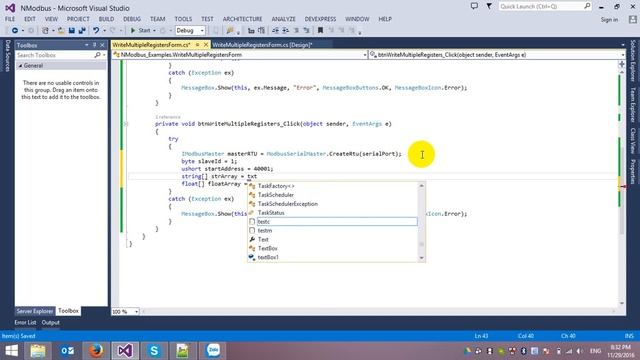Open the ARCHITECTURE menu
Viewport: 640px width, 360px height.
242,19
